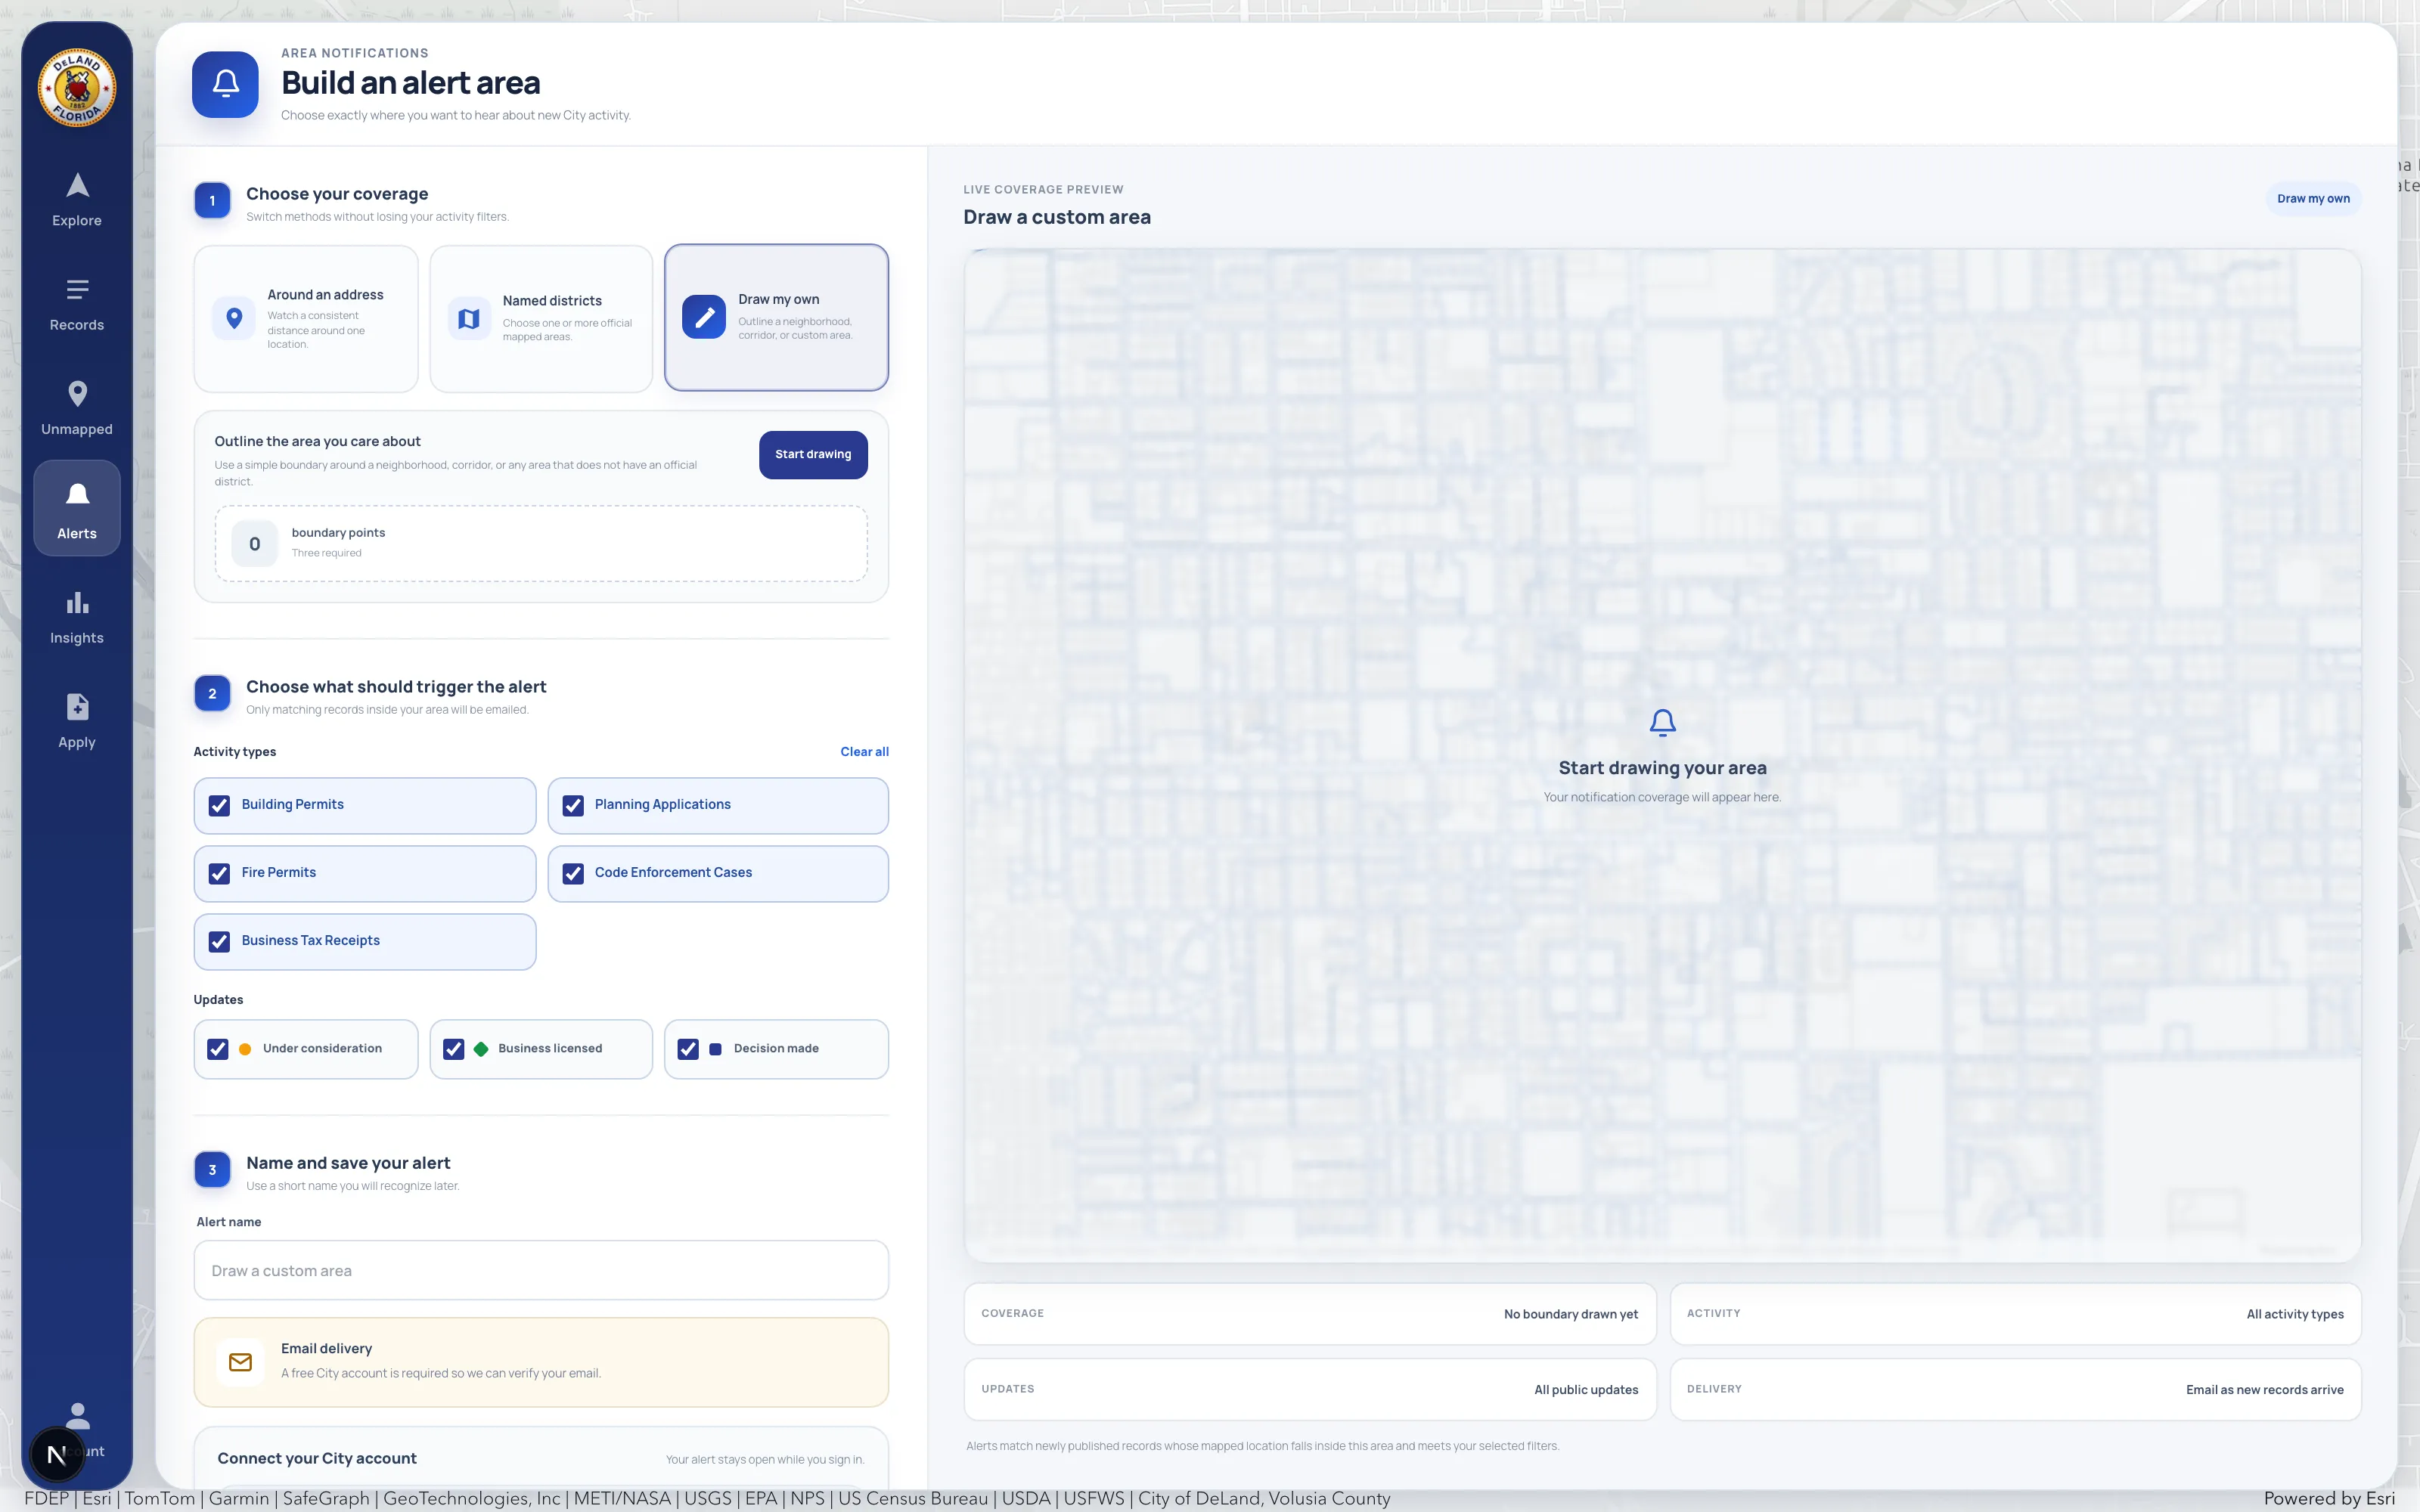Click the blue bell header icon
This screenshot has height=1512, width=2420.
pyautogui.click(x=225, y=84)
